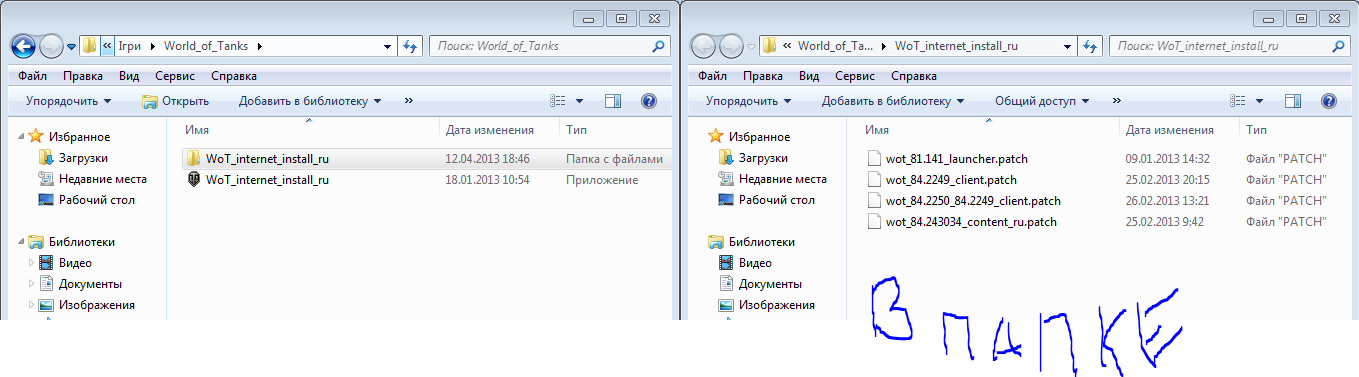The image size is (1359, 377).
Task: Show the preview pane in the left window
Action: point(614,101)
